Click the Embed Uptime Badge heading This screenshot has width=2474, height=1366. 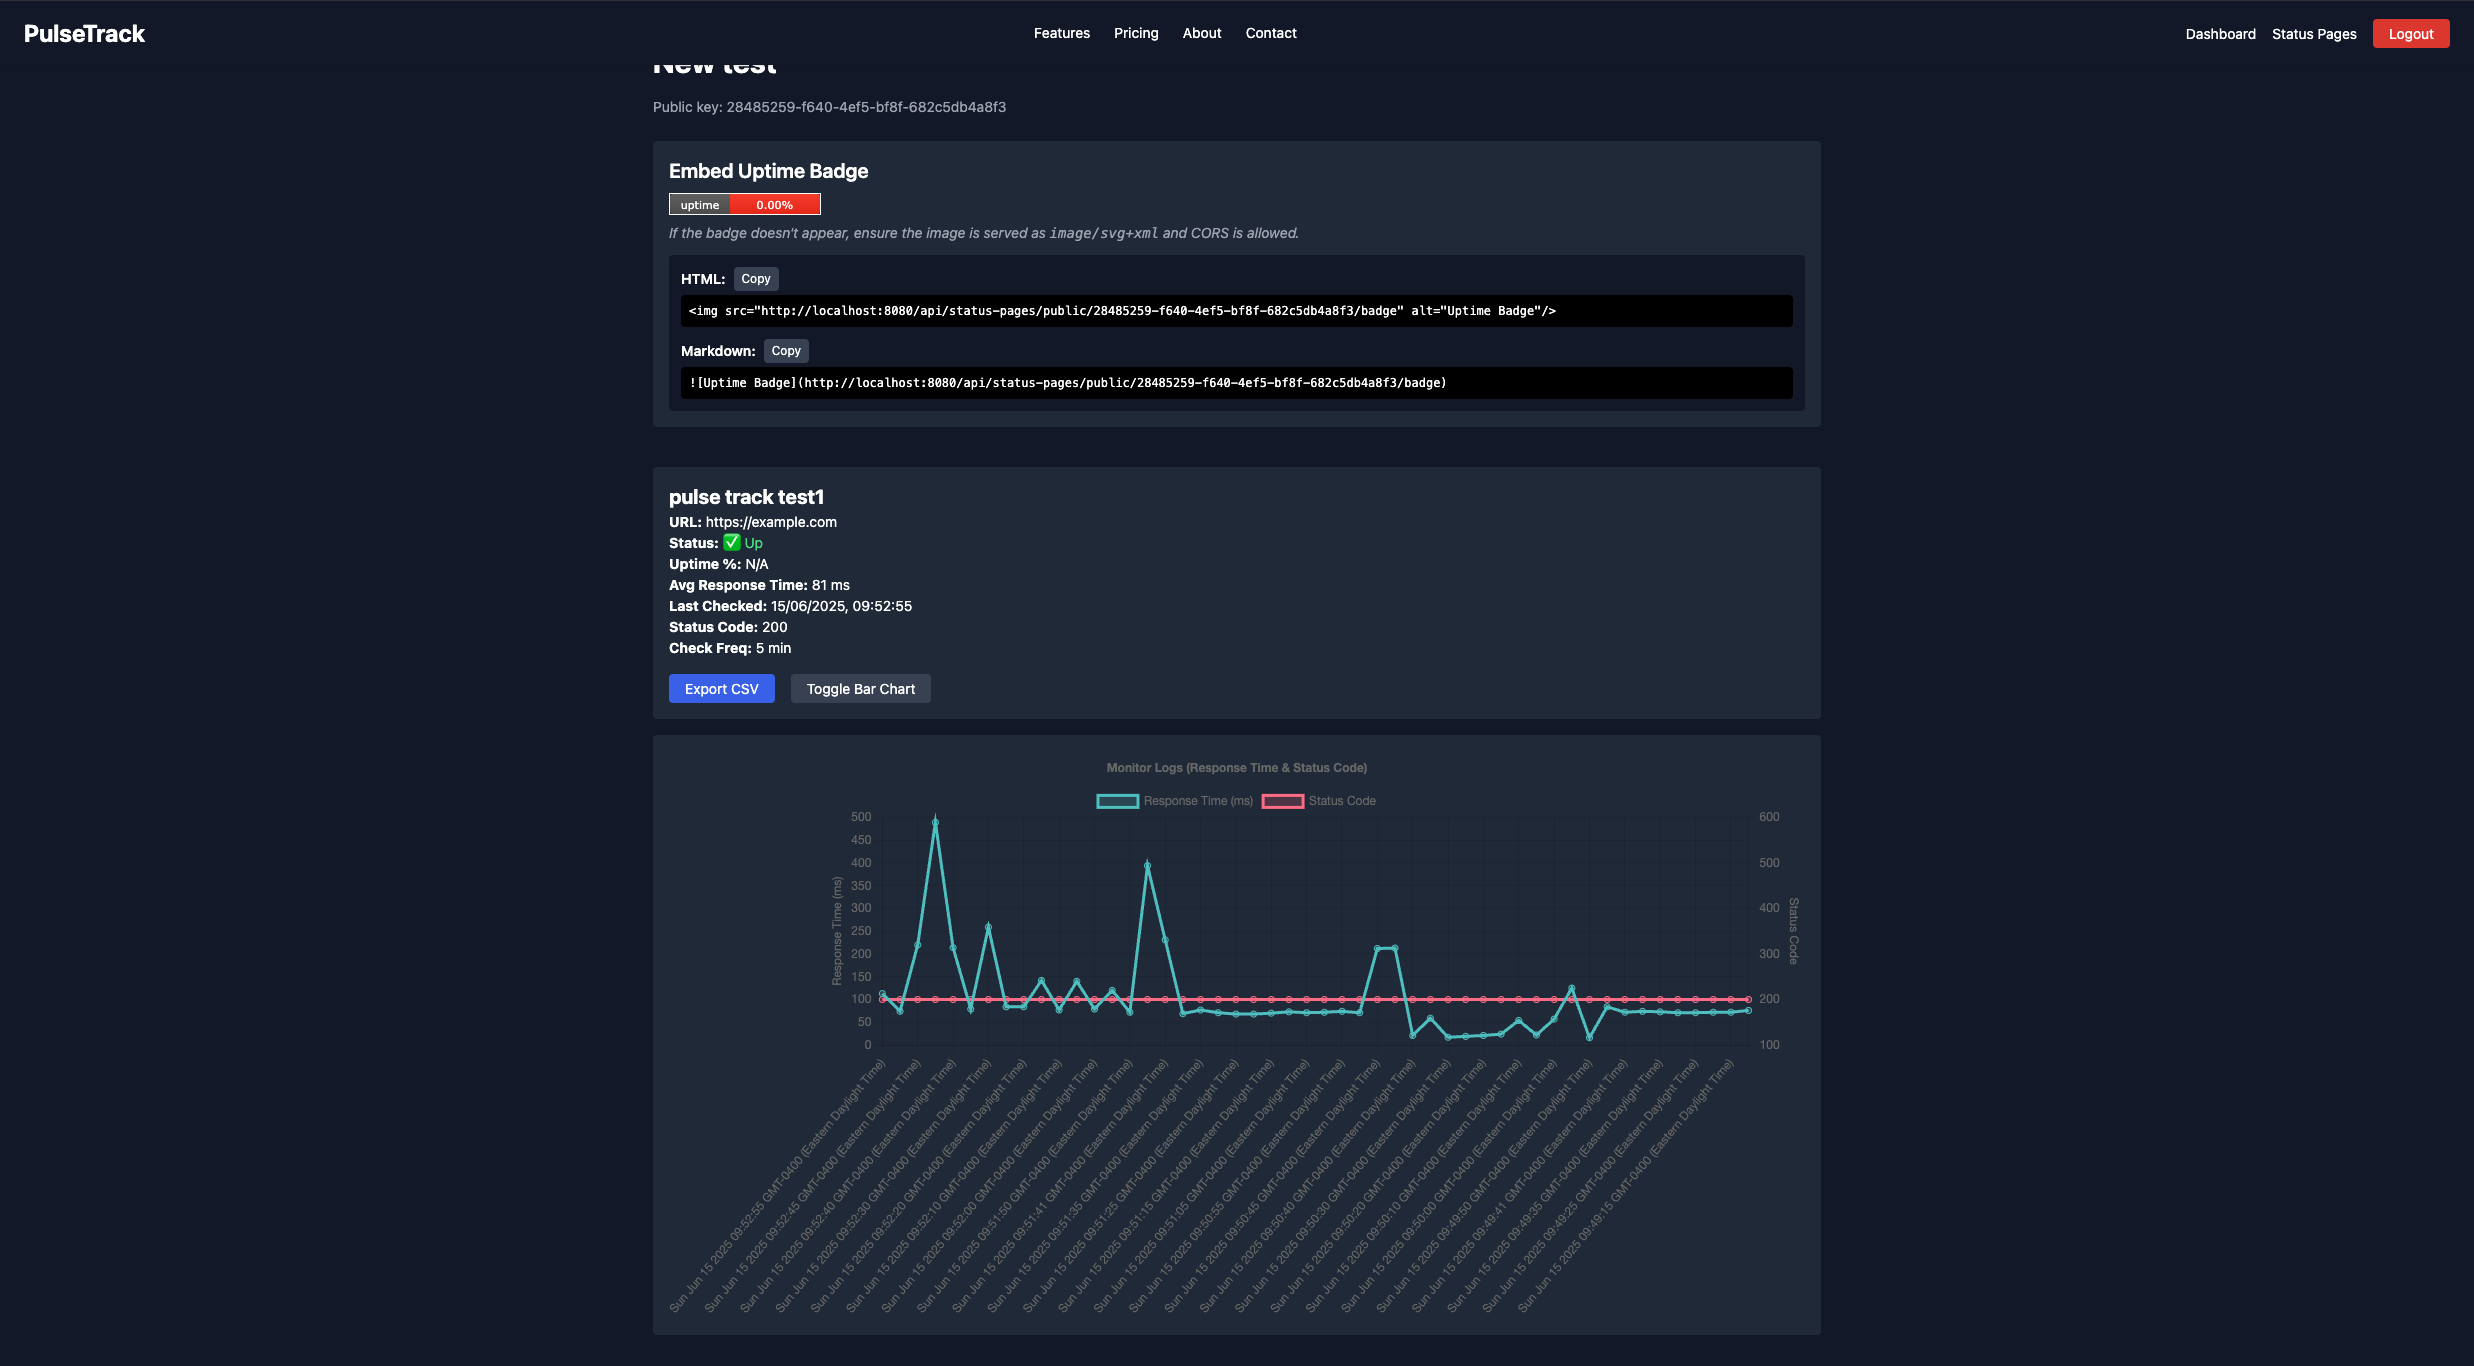click(768, 171)
